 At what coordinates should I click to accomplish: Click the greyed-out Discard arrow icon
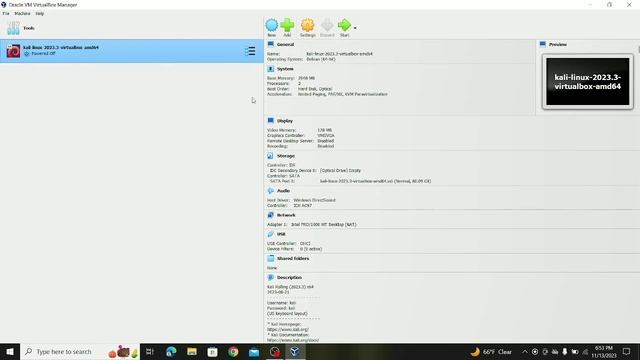tap(327, 25)
